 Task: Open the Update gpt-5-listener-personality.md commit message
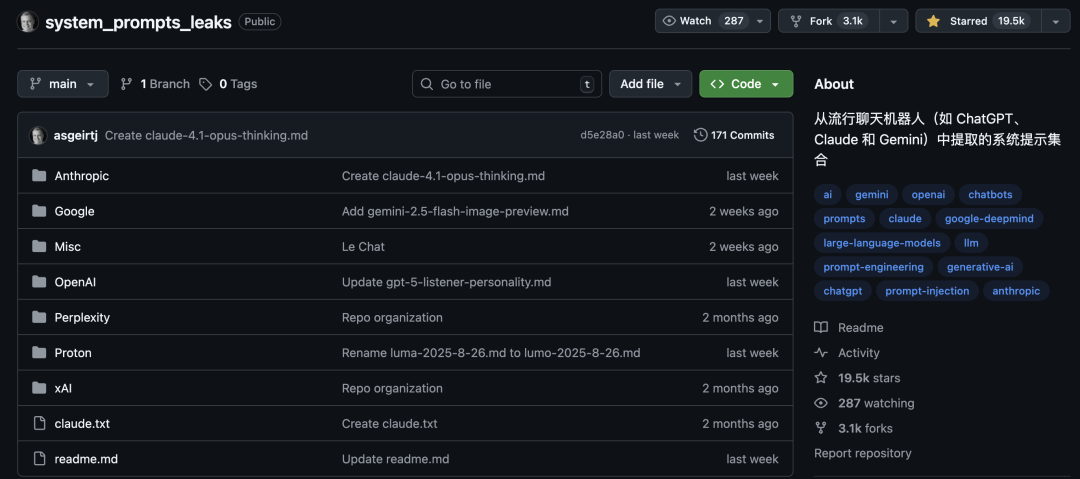tap(446, 282)
